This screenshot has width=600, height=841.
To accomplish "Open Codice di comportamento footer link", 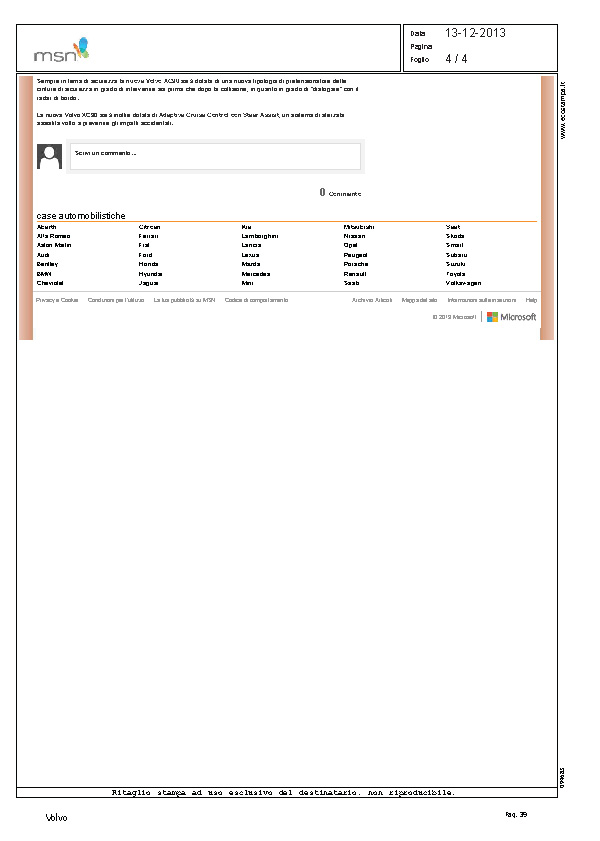I will point(256,300).
